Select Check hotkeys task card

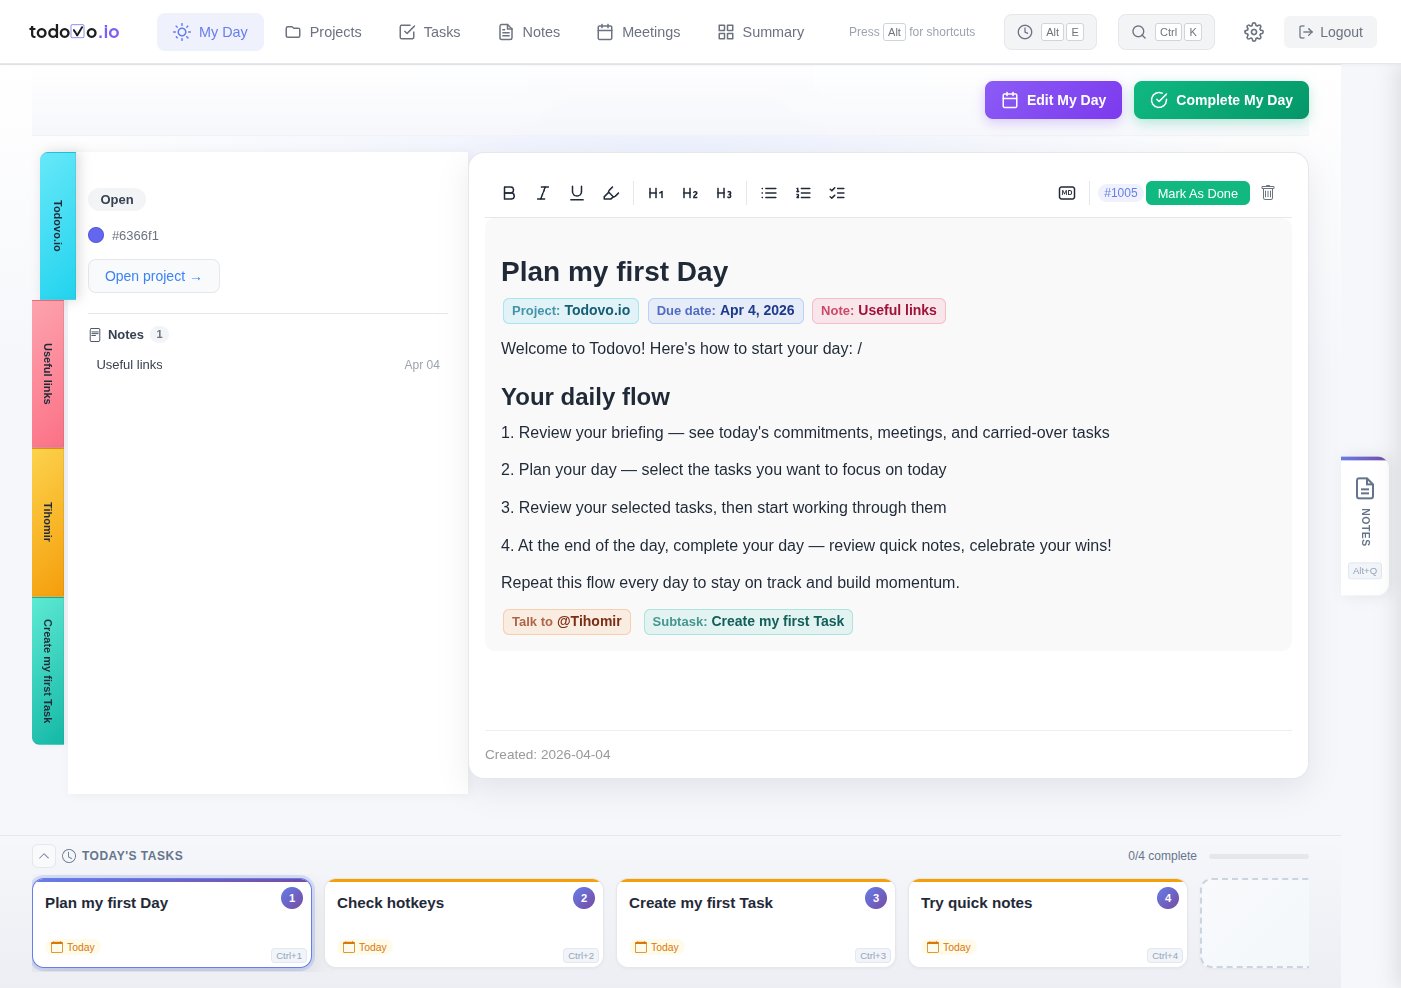click(x=464, y=923)
